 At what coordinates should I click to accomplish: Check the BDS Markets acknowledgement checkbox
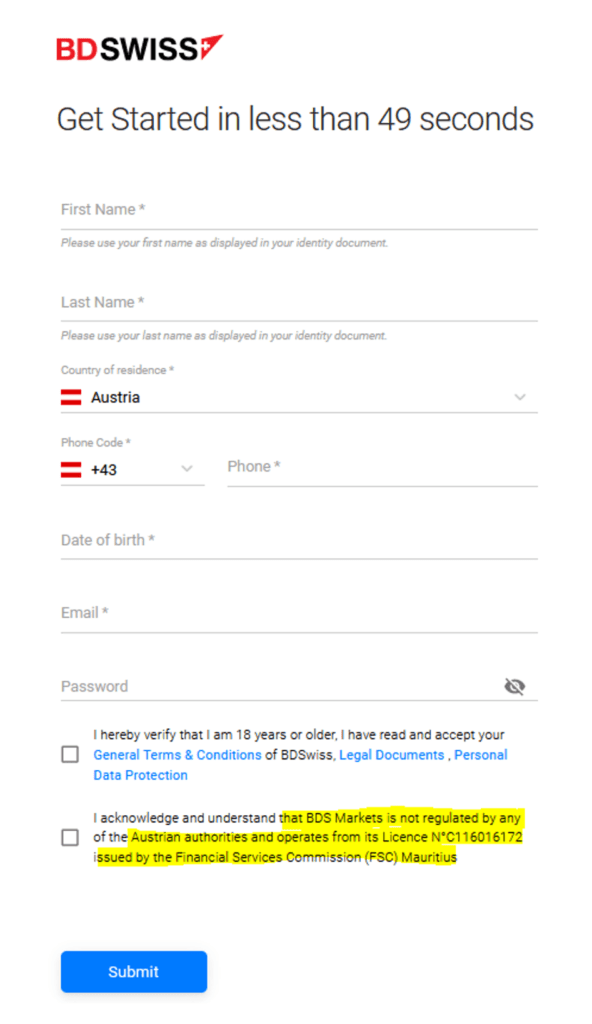[70, 837]
